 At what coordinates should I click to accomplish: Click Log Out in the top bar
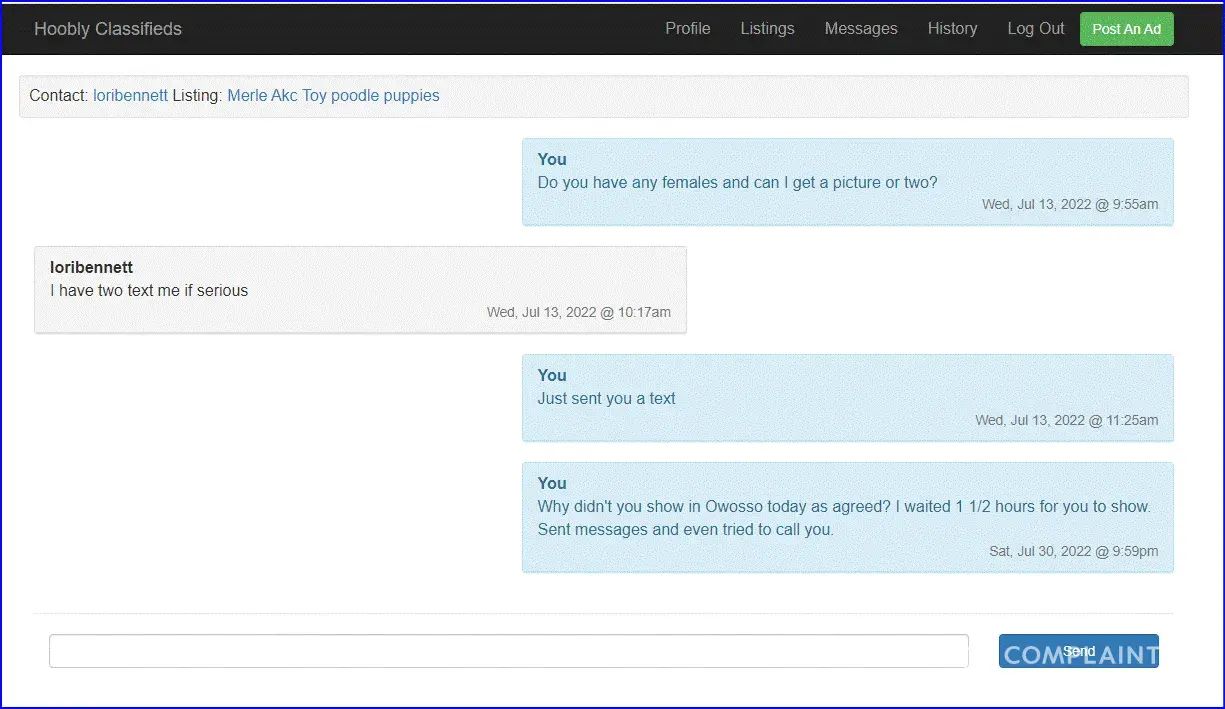pyautogui.click(x=1036, y=29)
